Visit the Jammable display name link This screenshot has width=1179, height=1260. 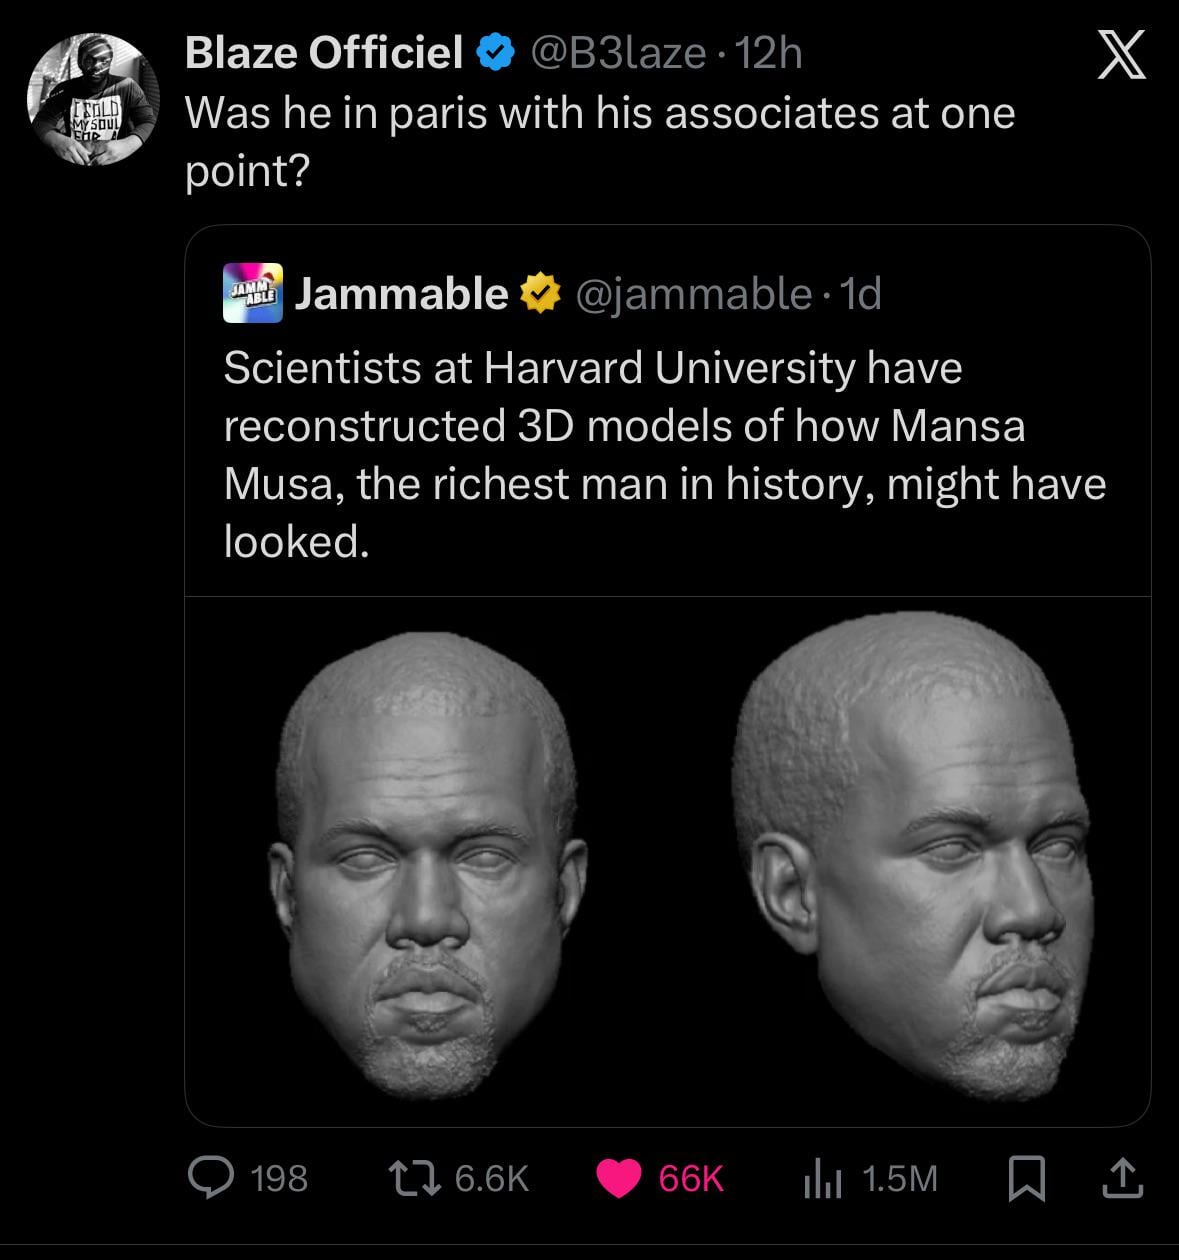point(402,293)
